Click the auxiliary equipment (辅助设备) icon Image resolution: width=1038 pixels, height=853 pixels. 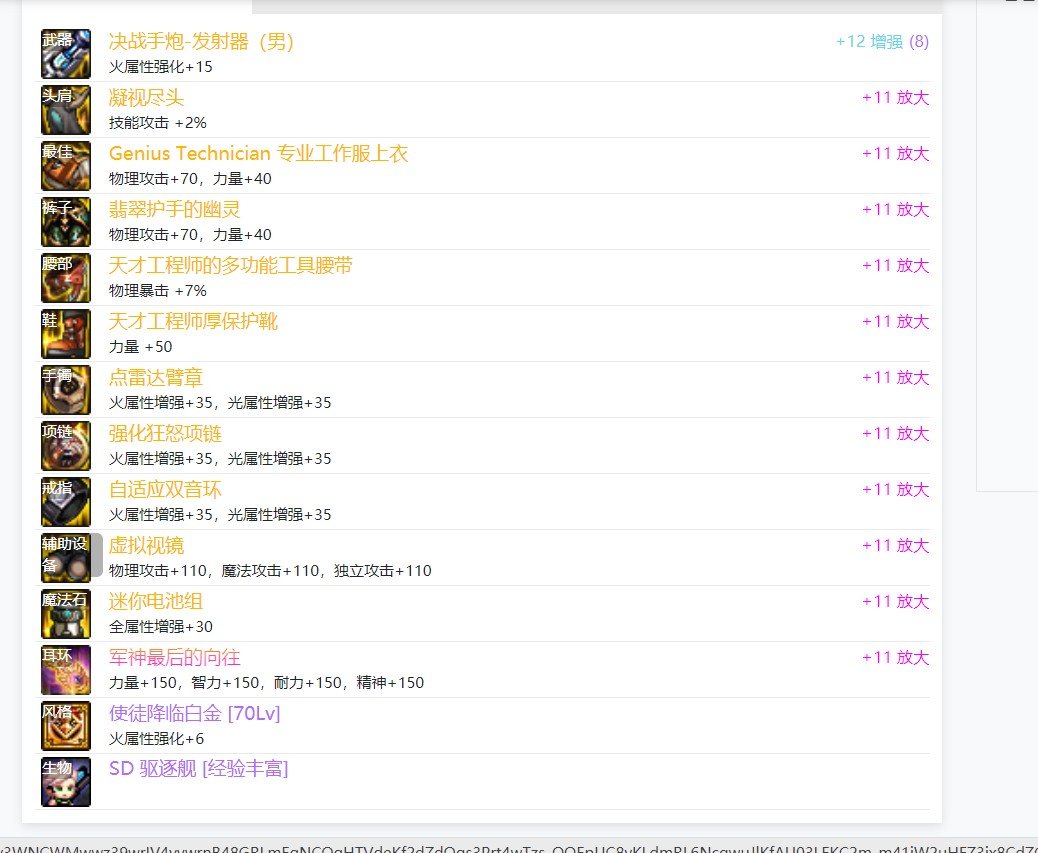(x=66, y=558)
